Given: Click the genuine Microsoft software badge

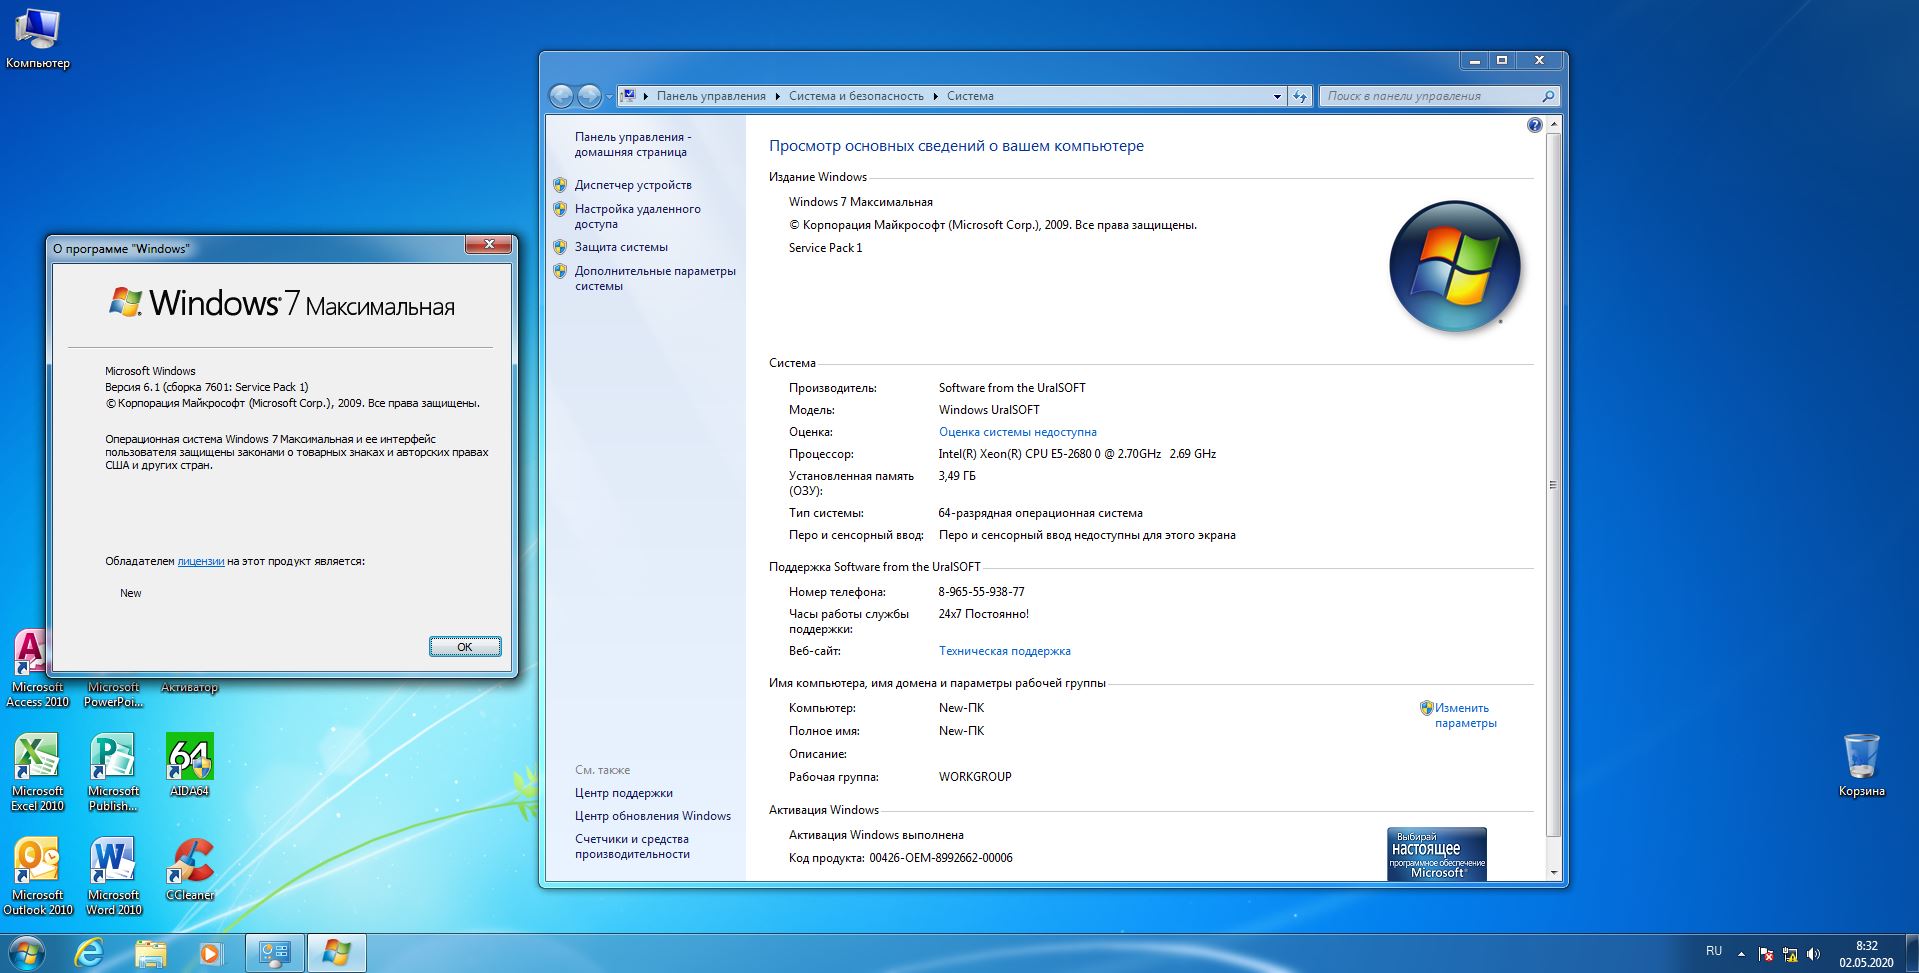Looking at the screenshot, I should click(1437, 853).
